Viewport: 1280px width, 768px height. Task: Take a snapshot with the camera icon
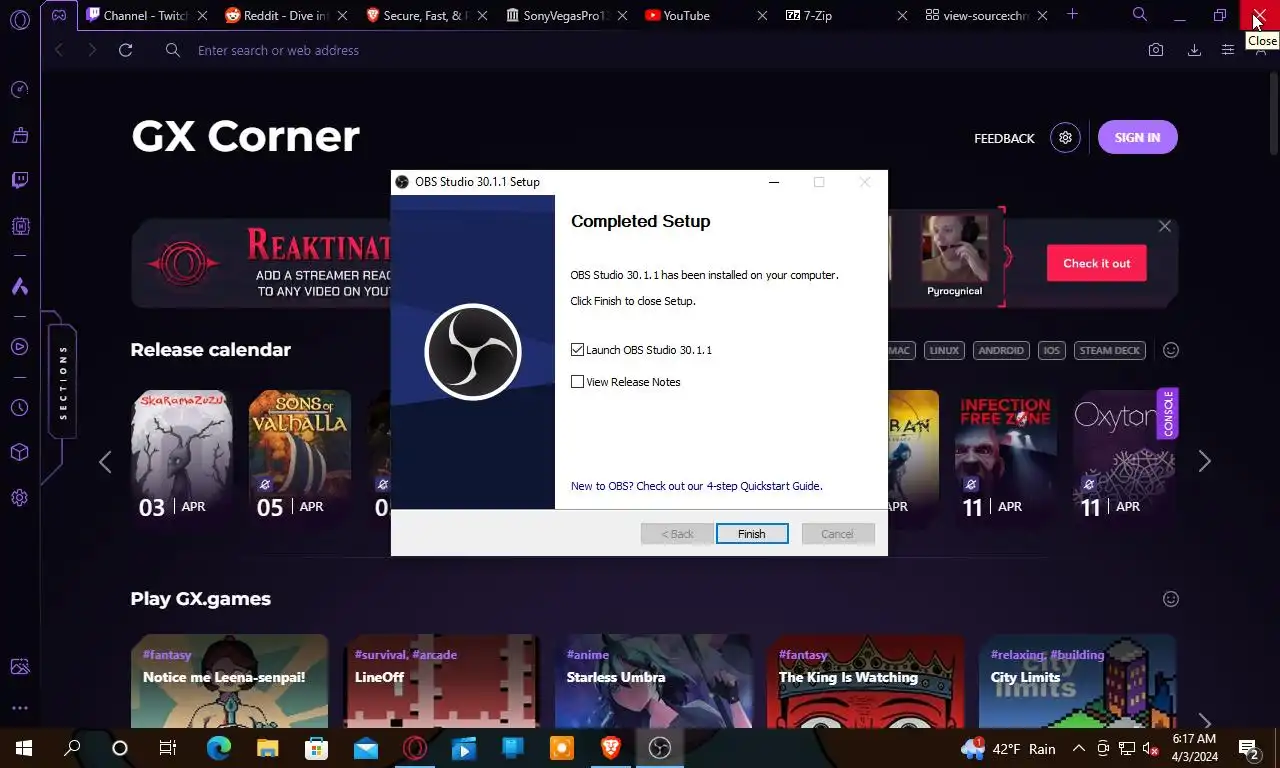(1156, 50)
